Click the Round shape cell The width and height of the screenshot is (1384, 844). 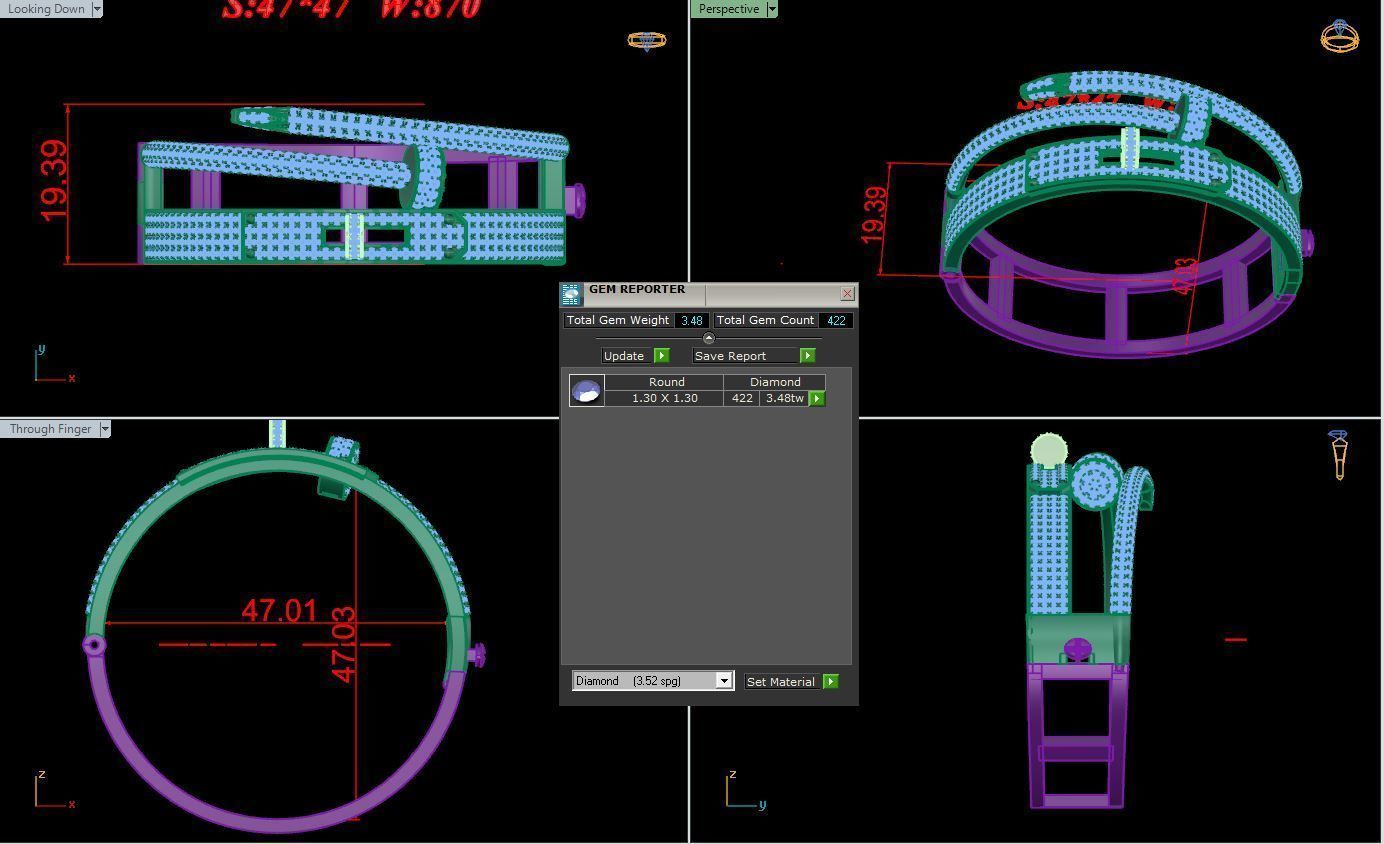pos(664,382)
